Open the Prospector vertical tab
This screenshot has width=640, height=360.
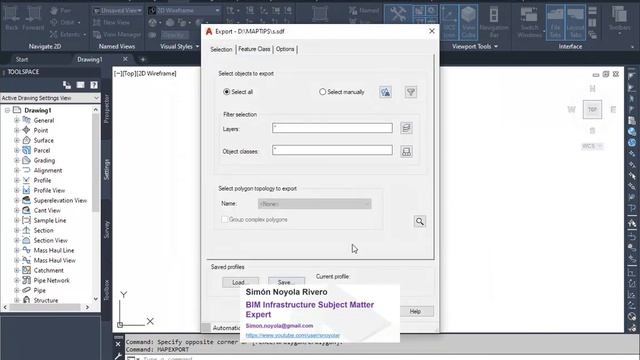coord(107,109)
